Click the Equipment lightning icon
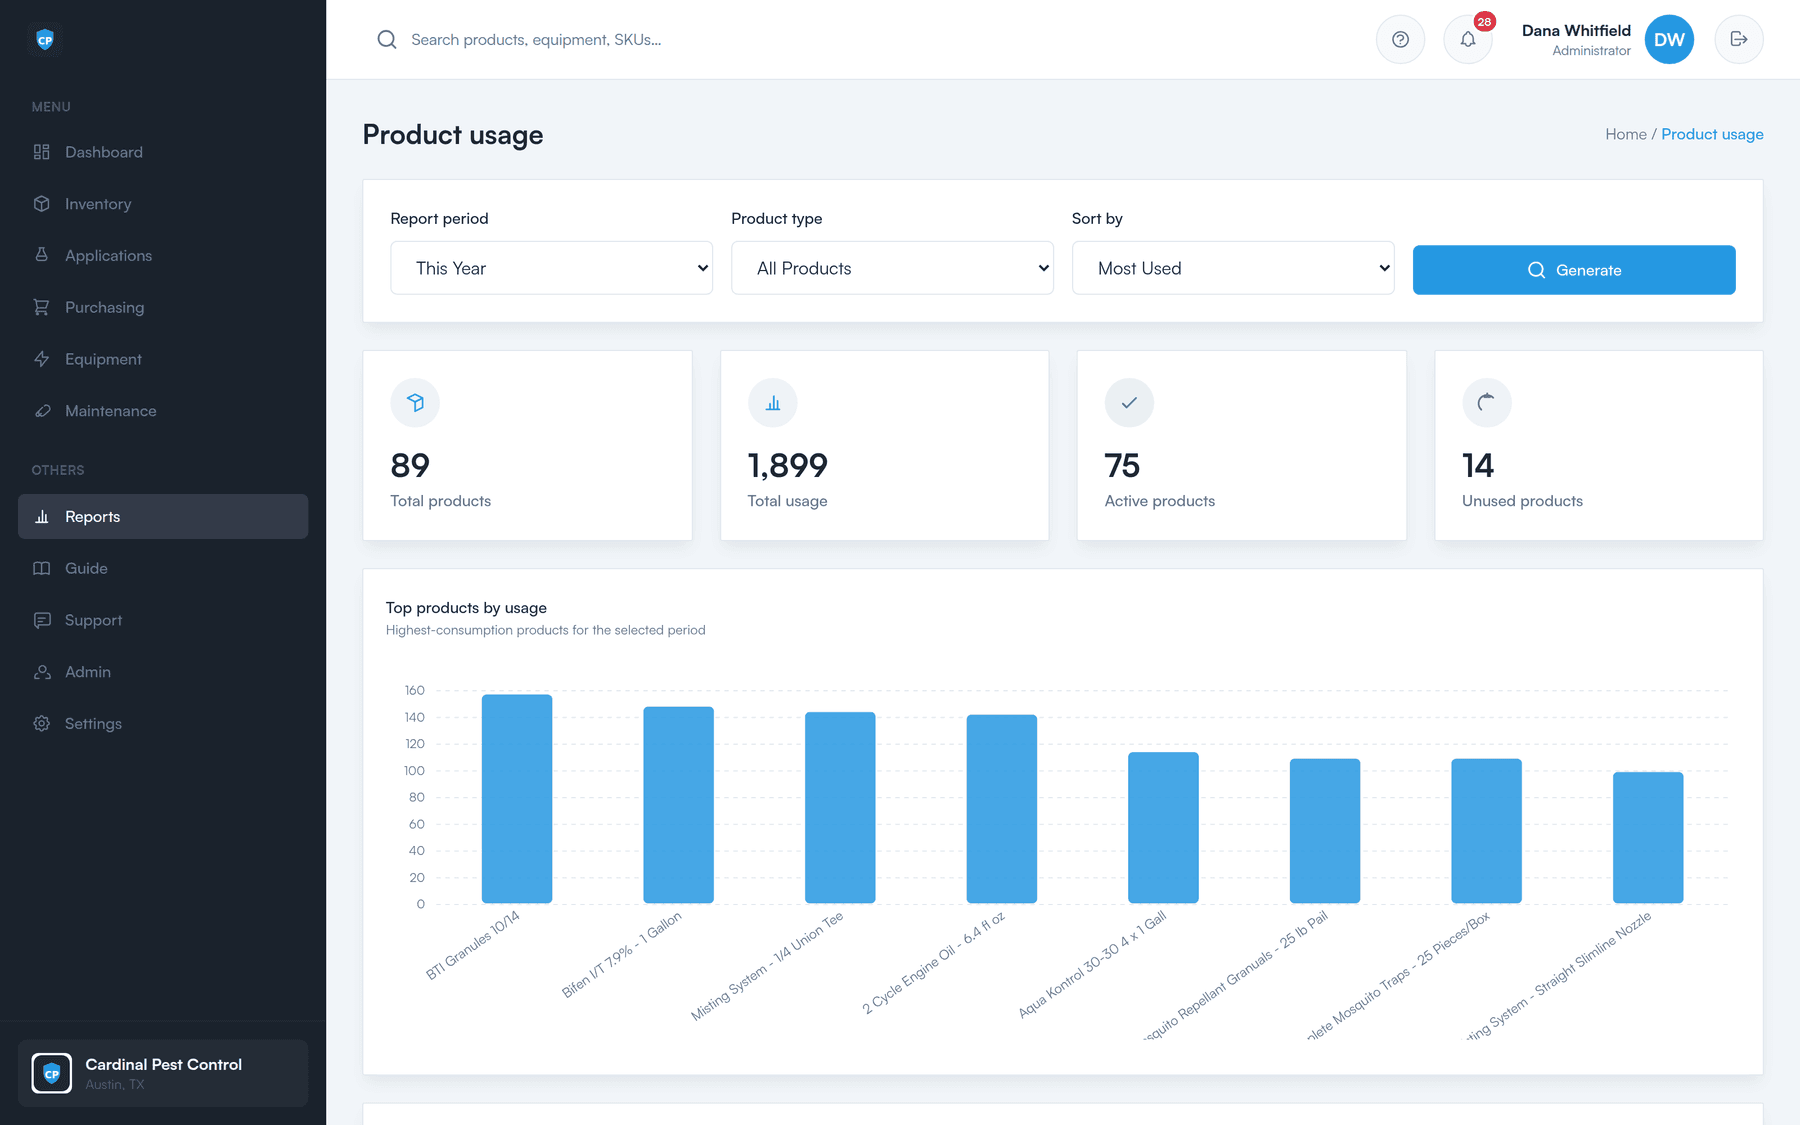Screen dimensions: 1800x1125 coord(41,359)
